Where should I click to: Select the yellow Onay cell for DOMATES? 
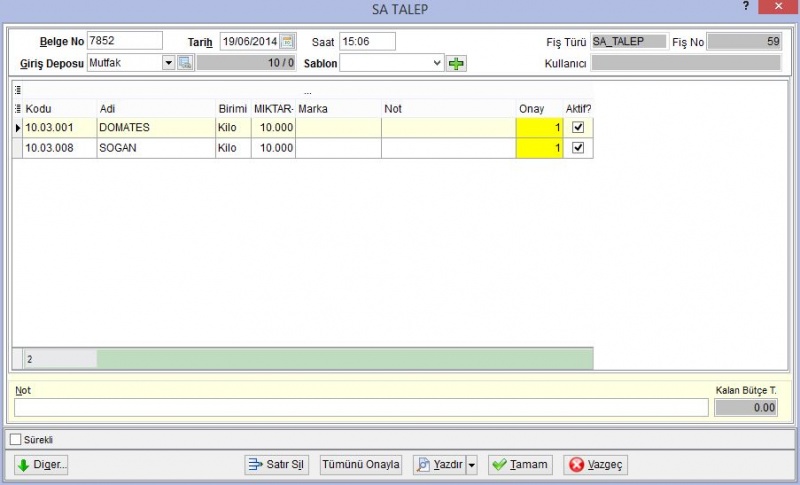tap(539, 127)
